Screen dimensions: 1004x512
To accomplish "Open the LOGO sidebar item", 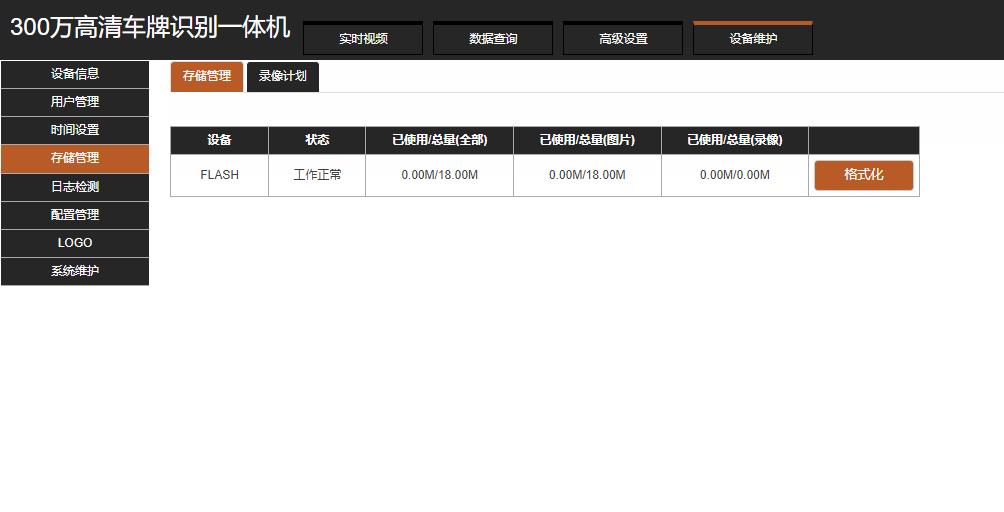I will [75, 243].
